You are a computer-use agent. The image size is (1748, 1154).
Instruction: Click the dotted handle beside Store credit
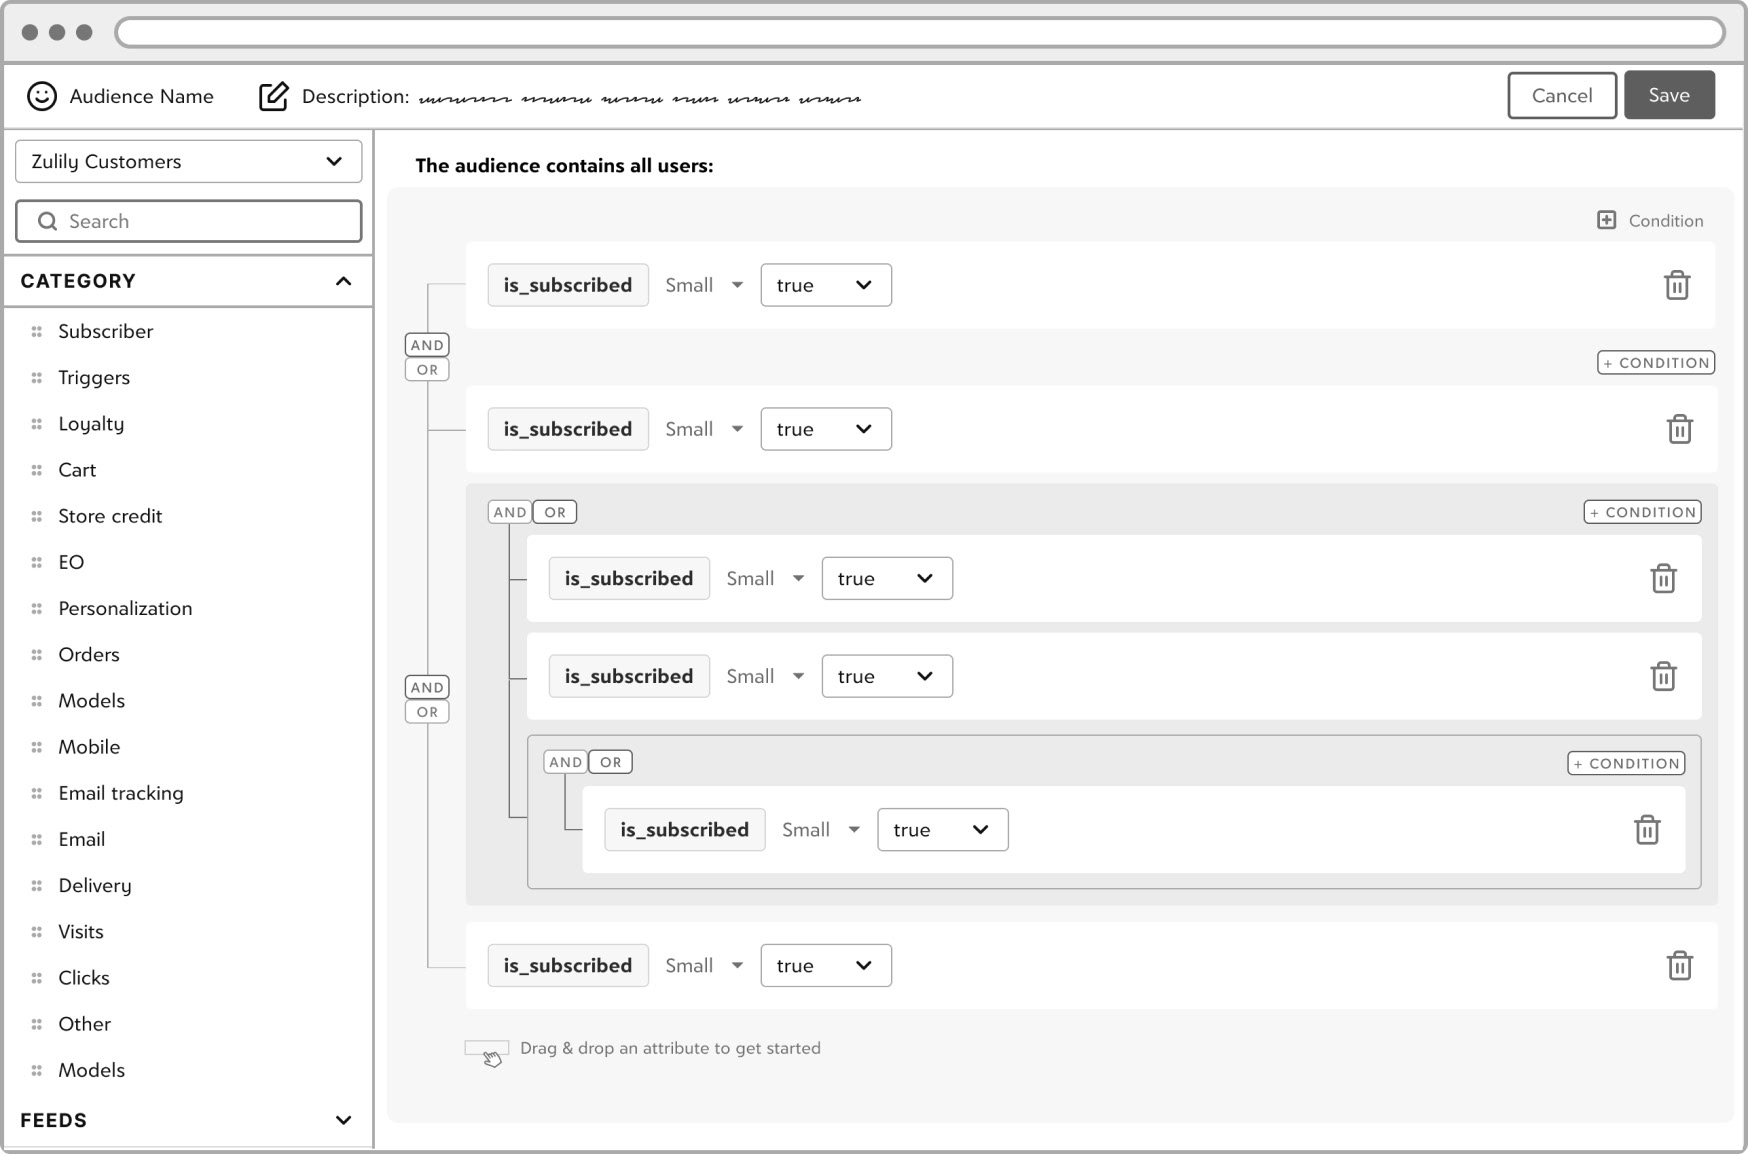coord(37,516)
